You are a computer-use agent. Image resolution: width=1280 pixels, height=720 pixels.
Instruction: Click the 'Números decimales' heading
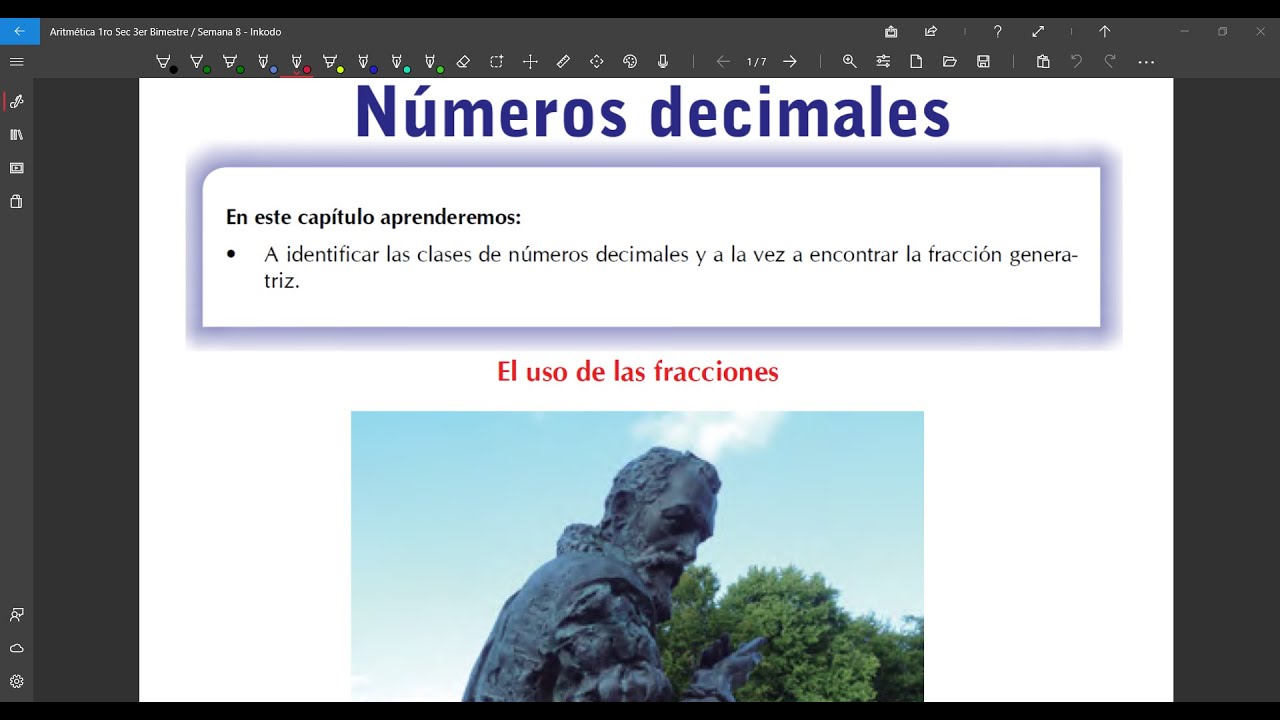[x=652, y=112]
